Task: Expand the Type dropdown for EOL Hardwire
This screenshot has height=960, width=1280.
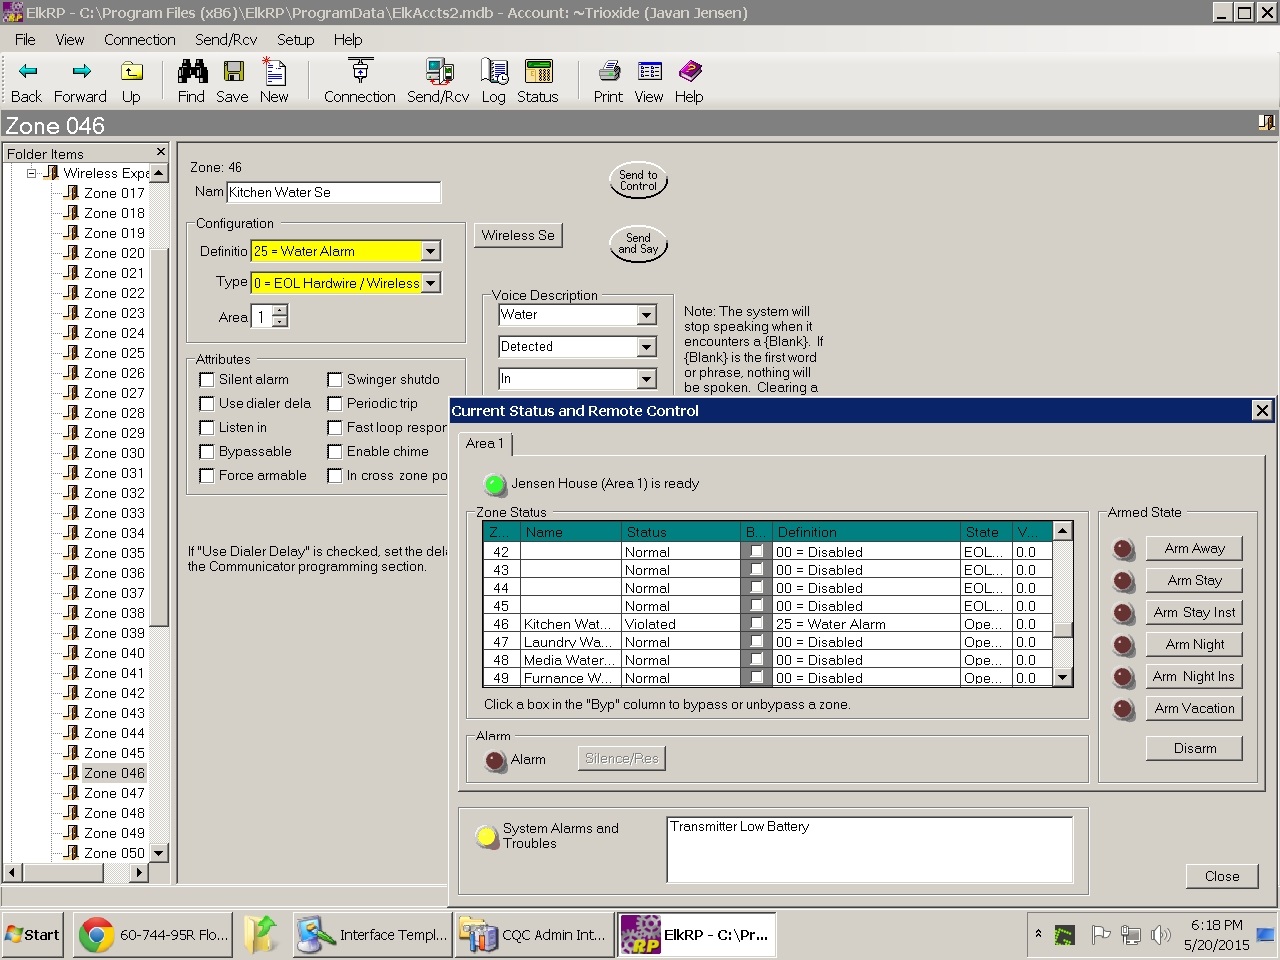Action: pyautogui.click(x=430, y=284)
